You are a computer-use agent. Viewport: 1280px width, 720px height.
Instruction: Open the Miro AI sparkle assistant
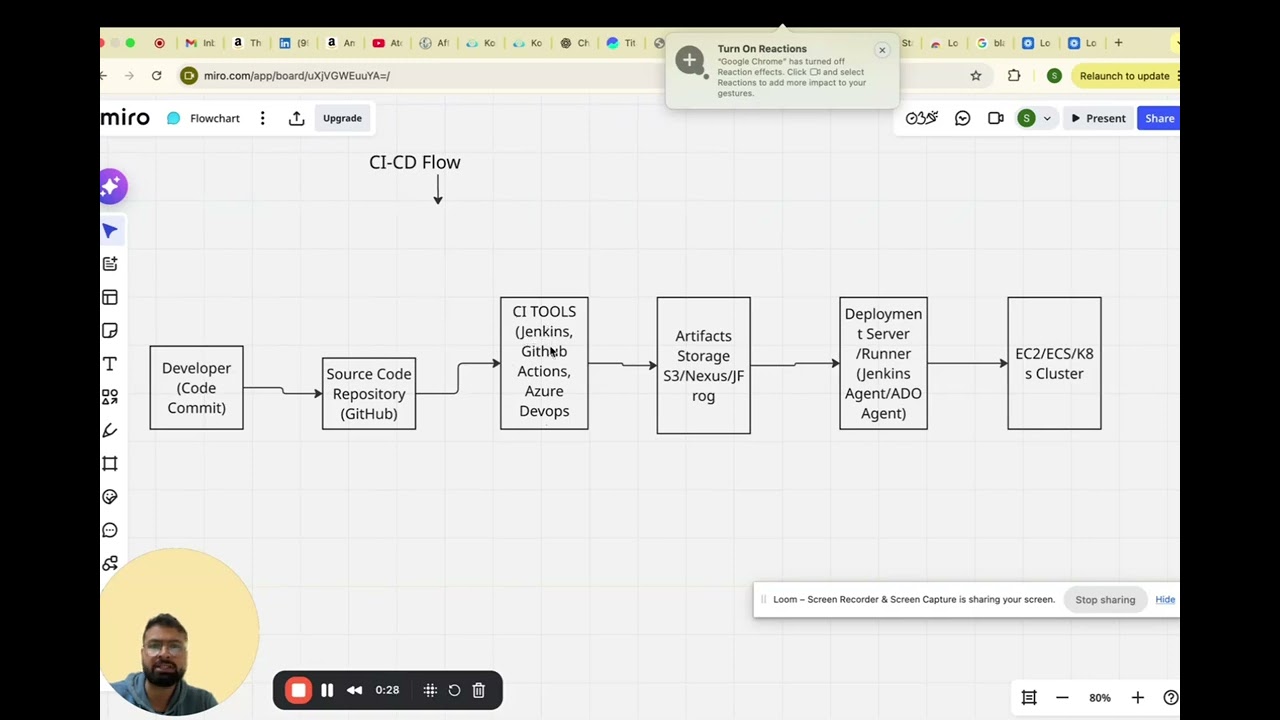pyautogui.click(x=112, y=186)
